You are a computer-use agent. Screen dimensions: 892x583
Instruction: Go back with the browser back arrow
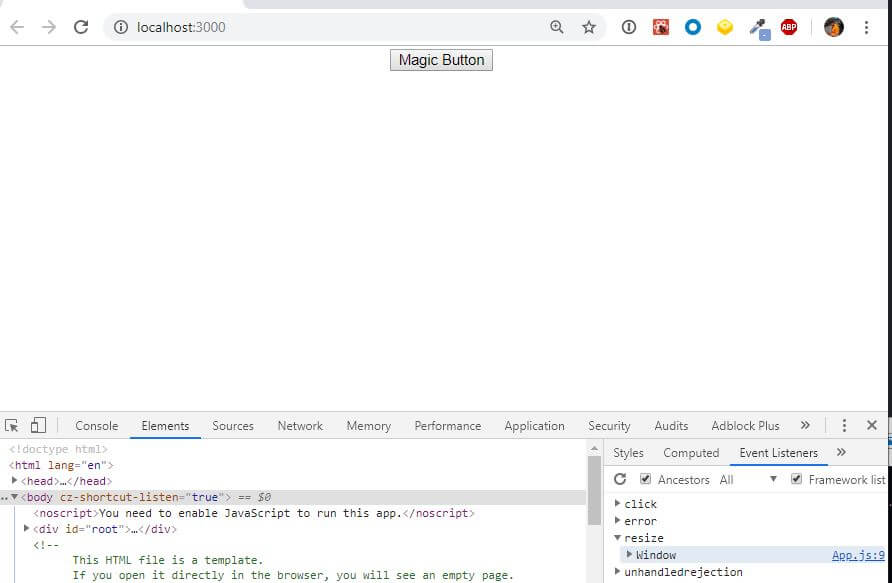[17, 27]
